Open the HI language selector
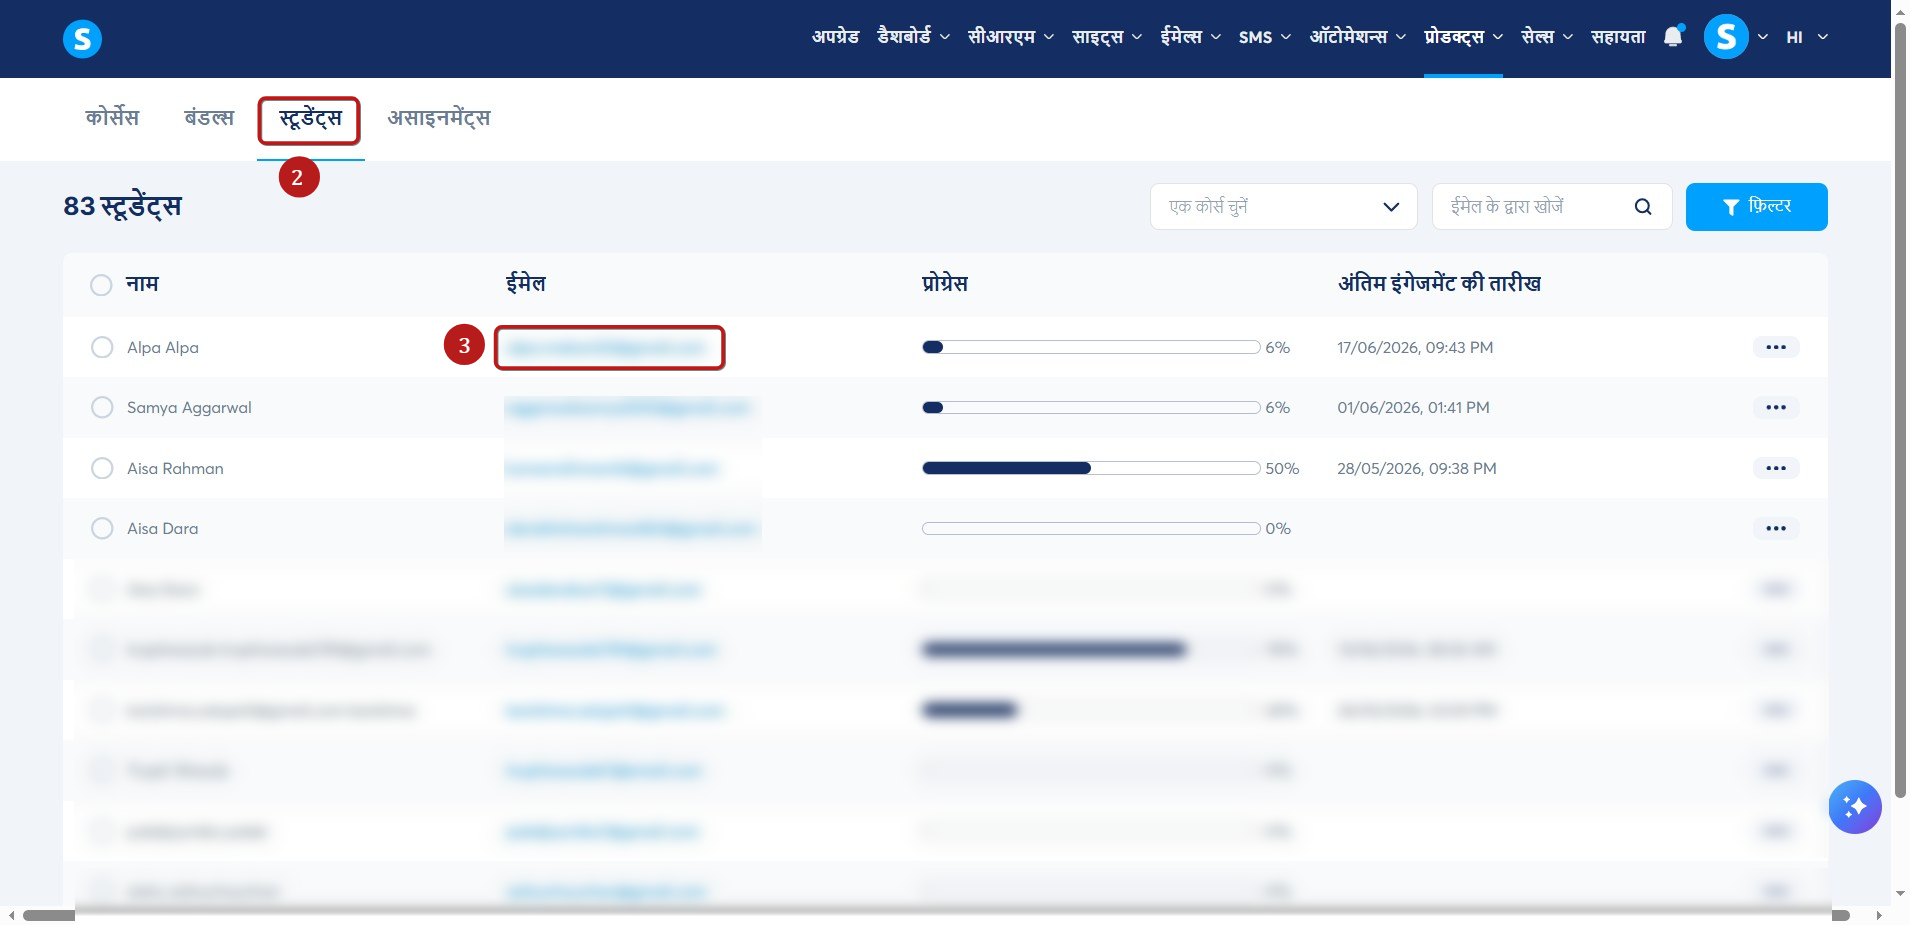This screenshot has height=925, width=1910. tap(1808, 37)
